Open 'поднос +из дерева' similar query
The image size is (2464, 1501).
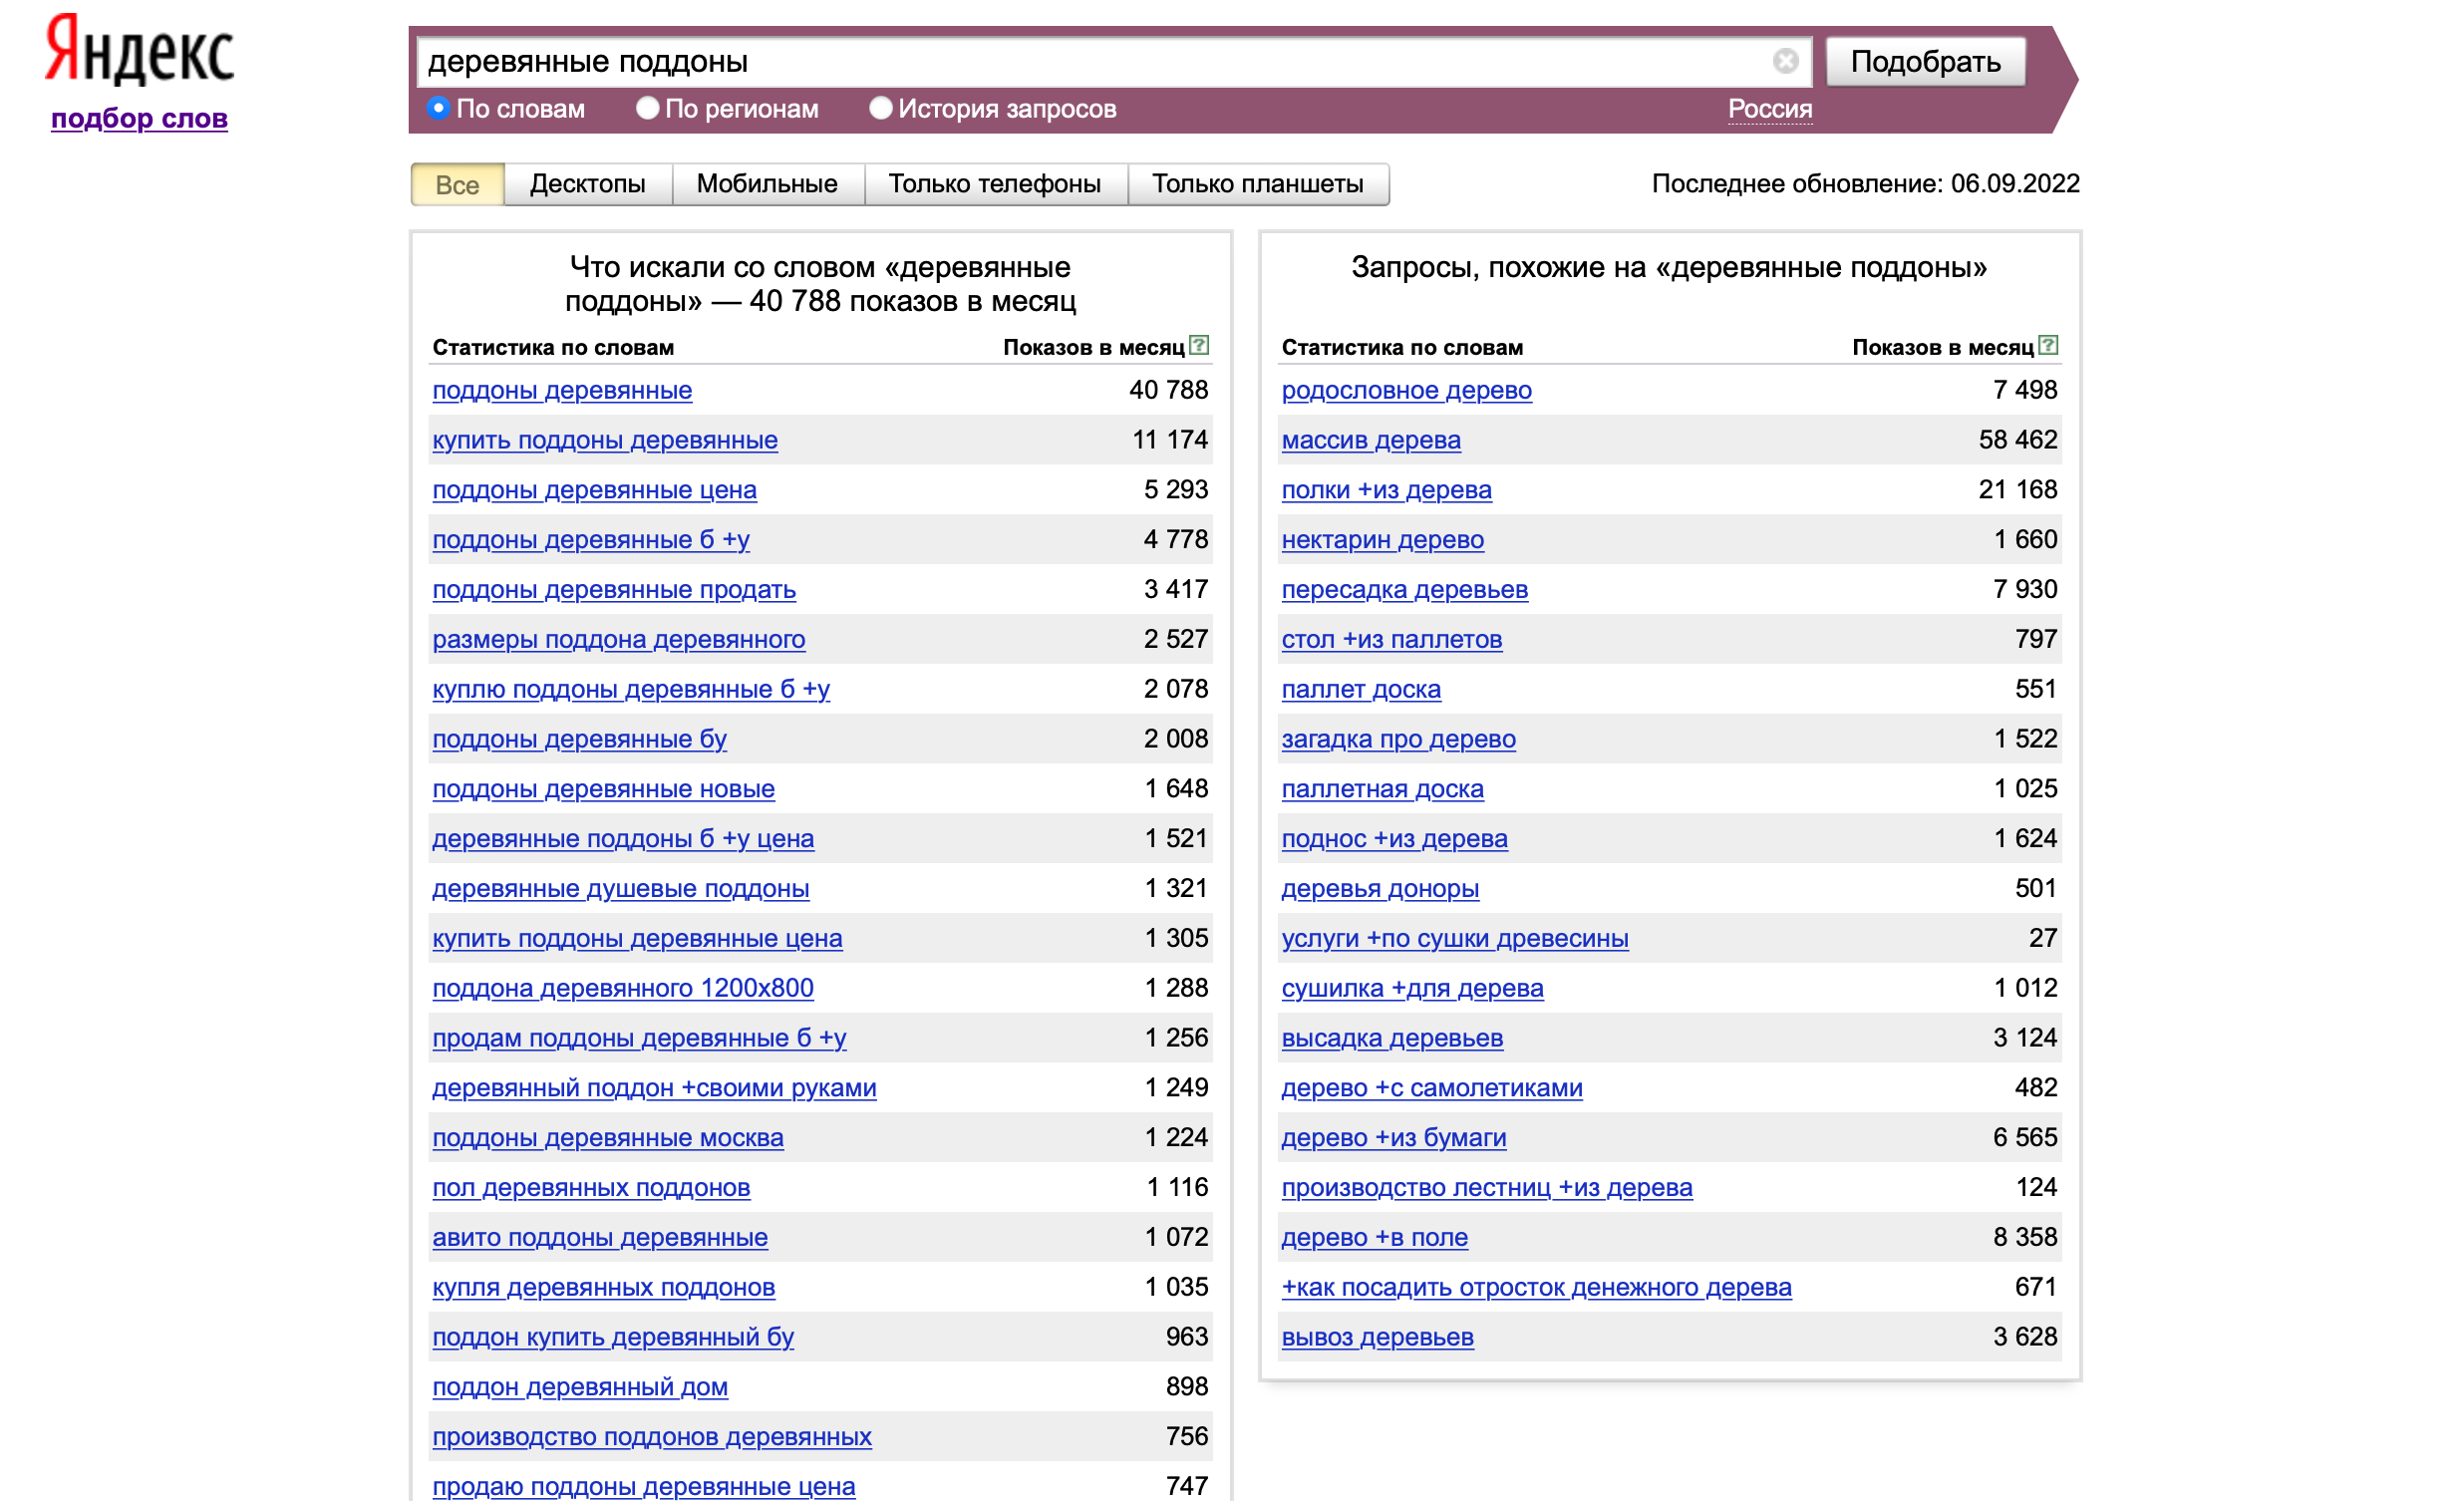1395,840
